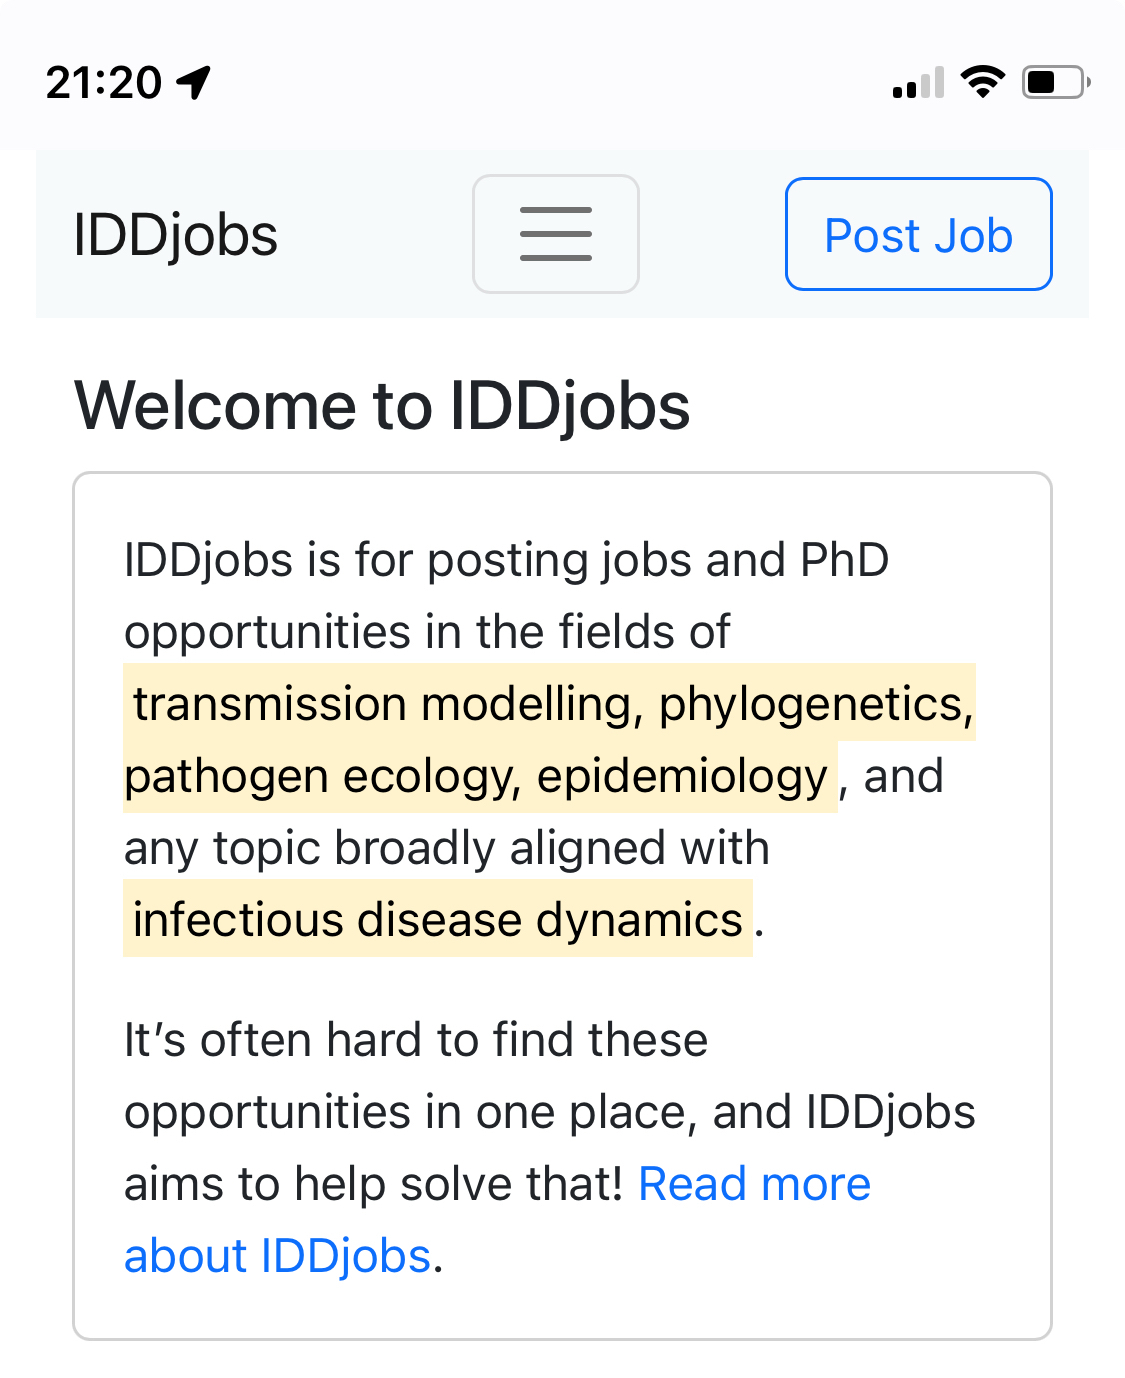Click the Post Job button
Image resolution: width=1125 pixels, height=1378 pixels.
[x=918, y=234]
